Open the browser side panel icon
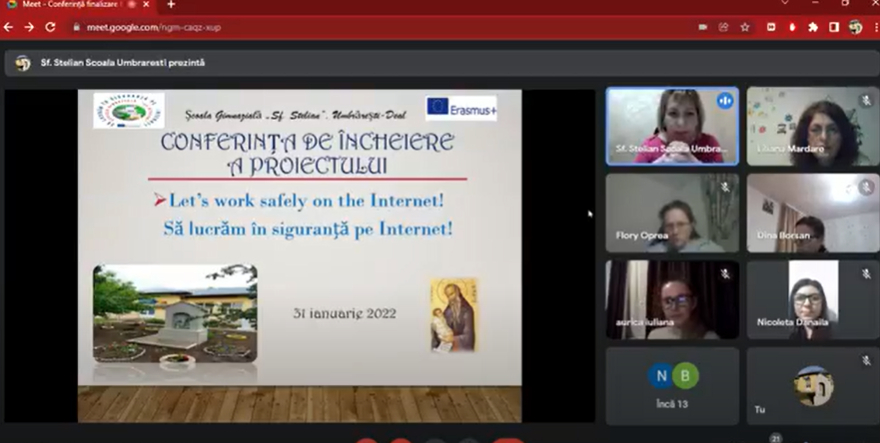Image resolution: width=880 pixels, height=443 pixels. 834,27
